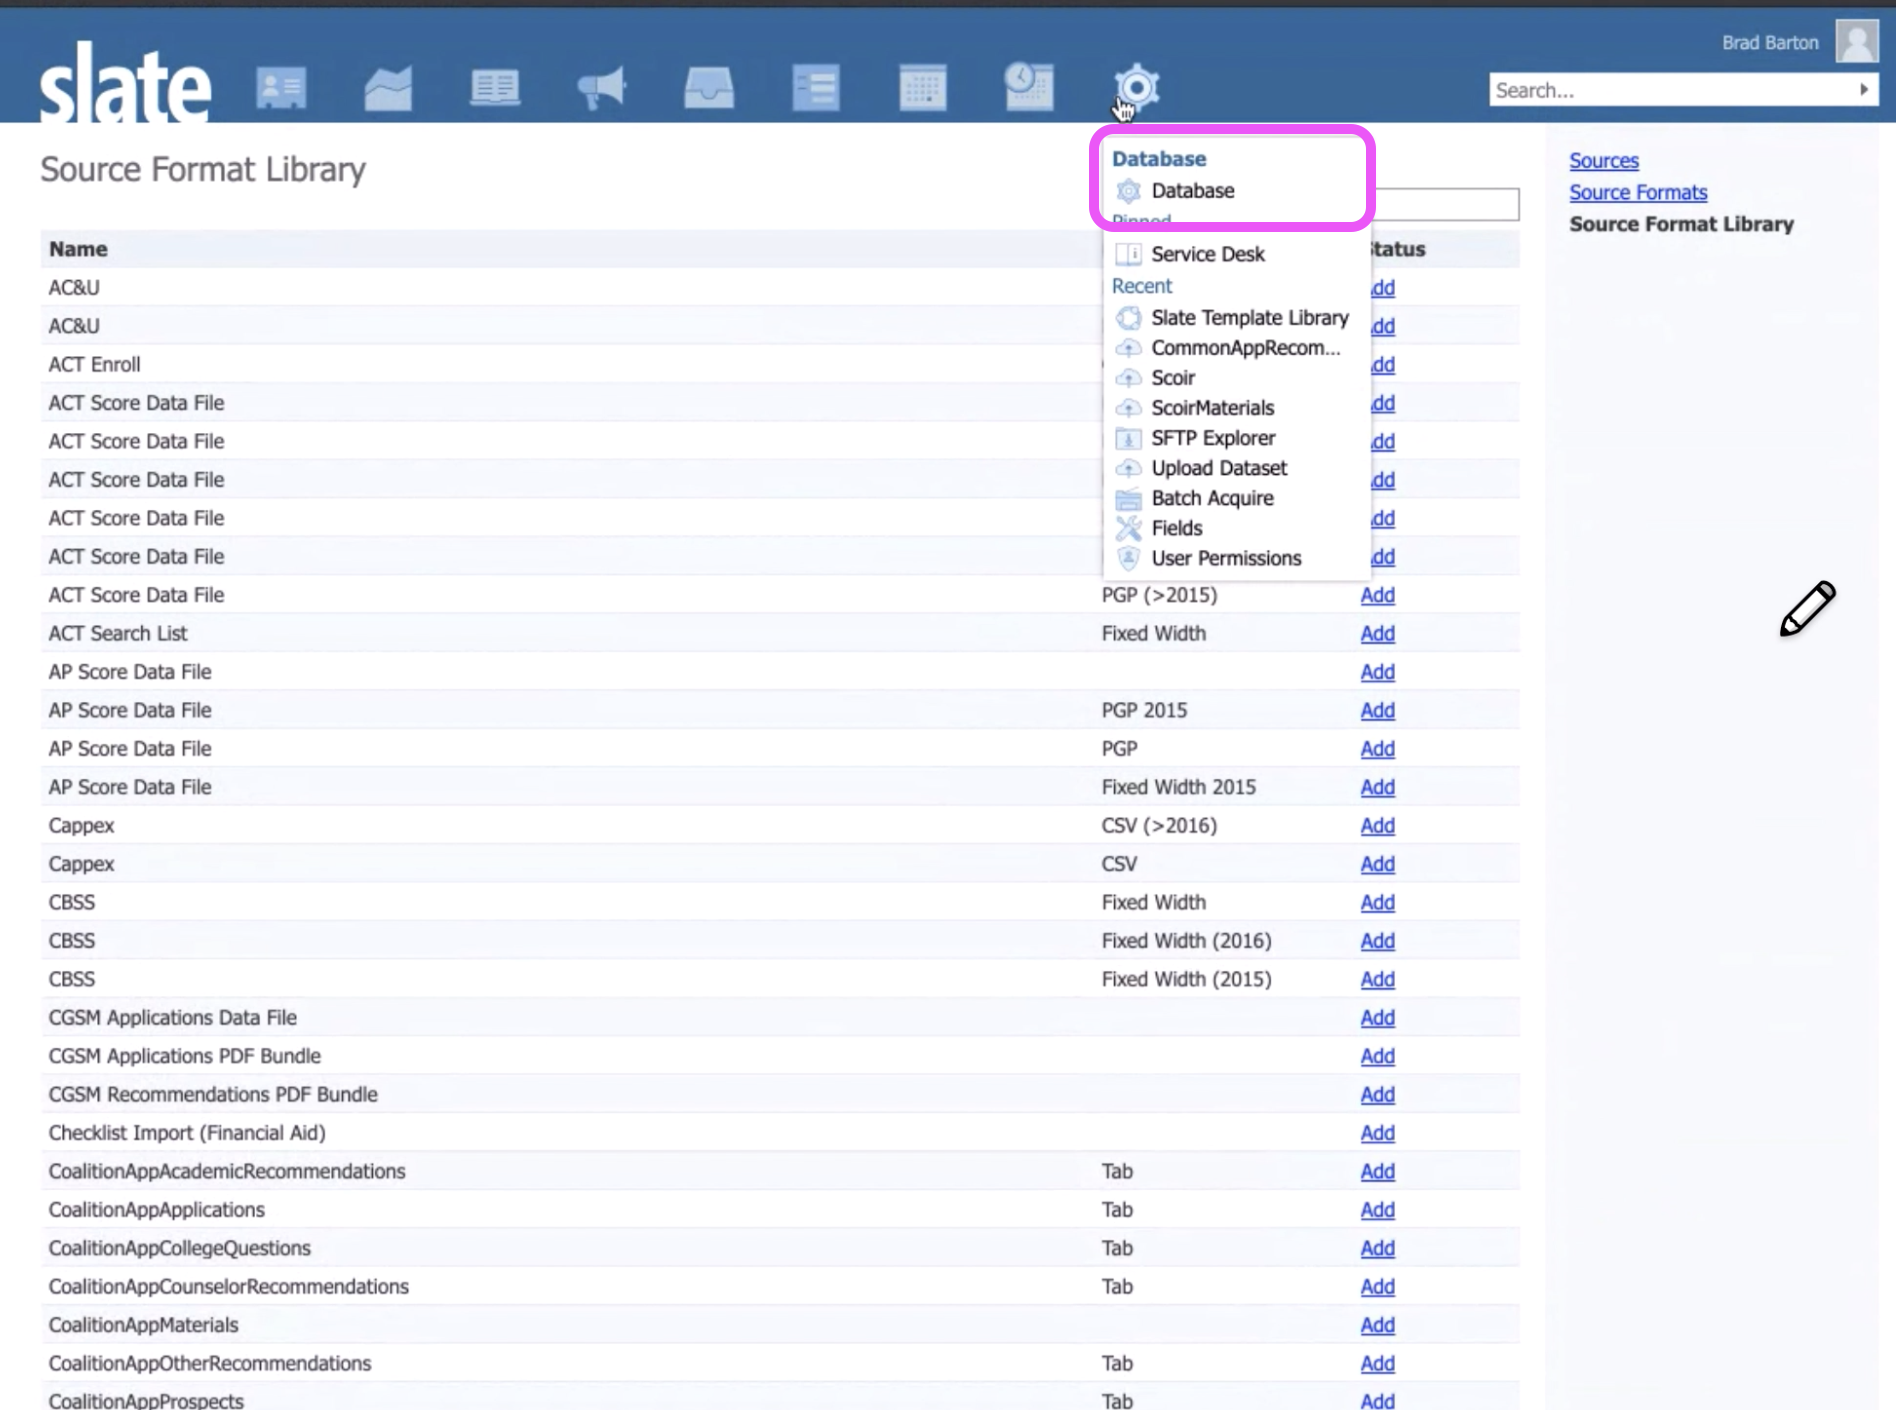The width and height of the screenshot is (1896, 1410).
Task: Click Add for CBSS Fixed Width (2016)
Action: click(1377, 941)
